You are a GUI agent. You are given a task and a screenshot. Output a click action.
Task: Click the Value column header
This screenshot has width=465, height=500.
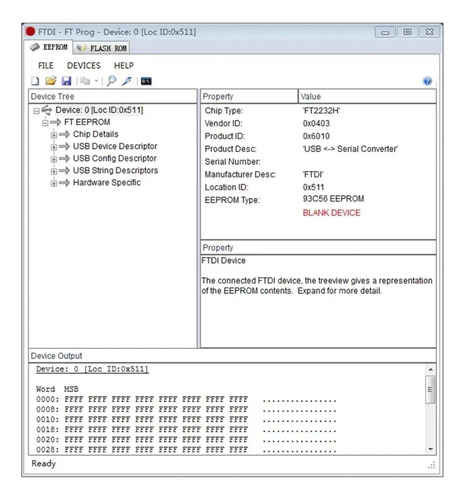coord(367,96)
